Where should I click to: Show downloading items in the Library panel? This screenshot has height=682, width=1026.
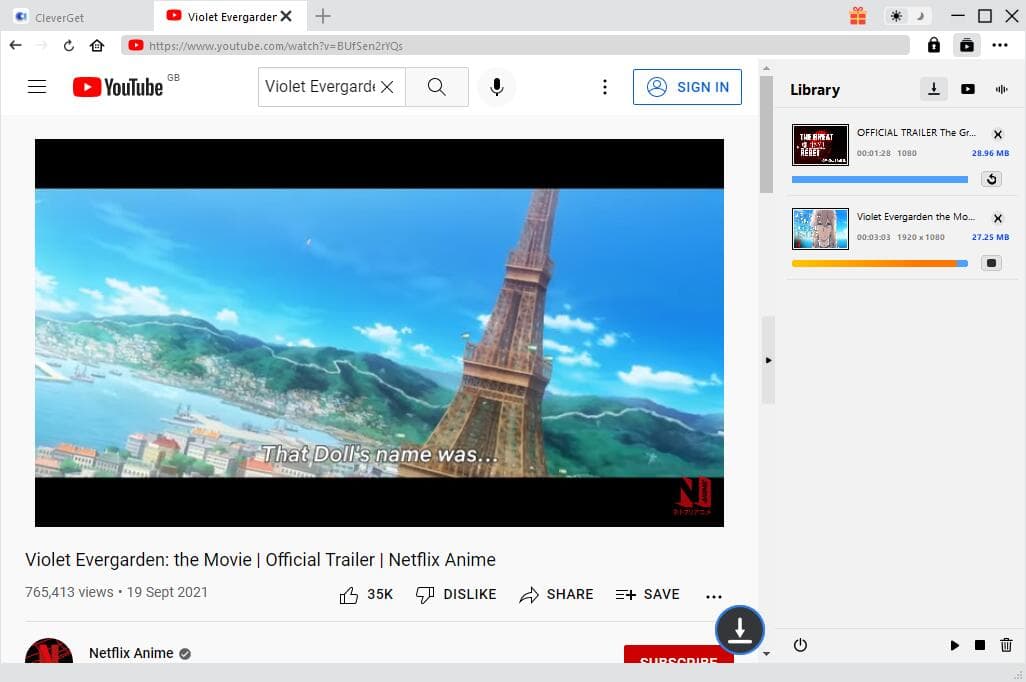pyautogui.click(x=933, y=89)
